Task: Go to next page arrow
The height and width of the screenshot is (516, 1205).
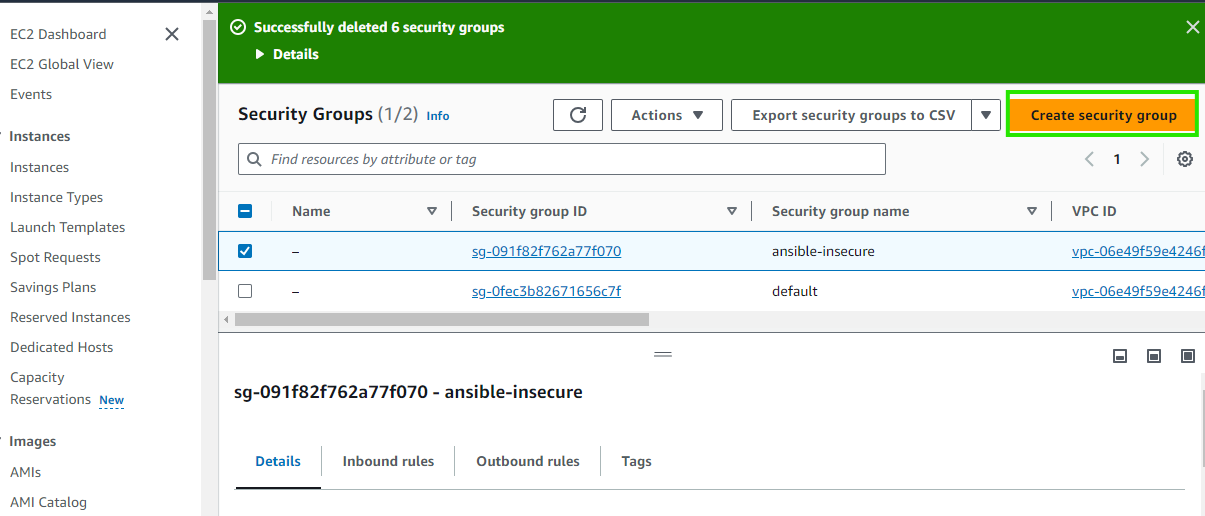Action: pyautogui.click(x=1145, y=159)
